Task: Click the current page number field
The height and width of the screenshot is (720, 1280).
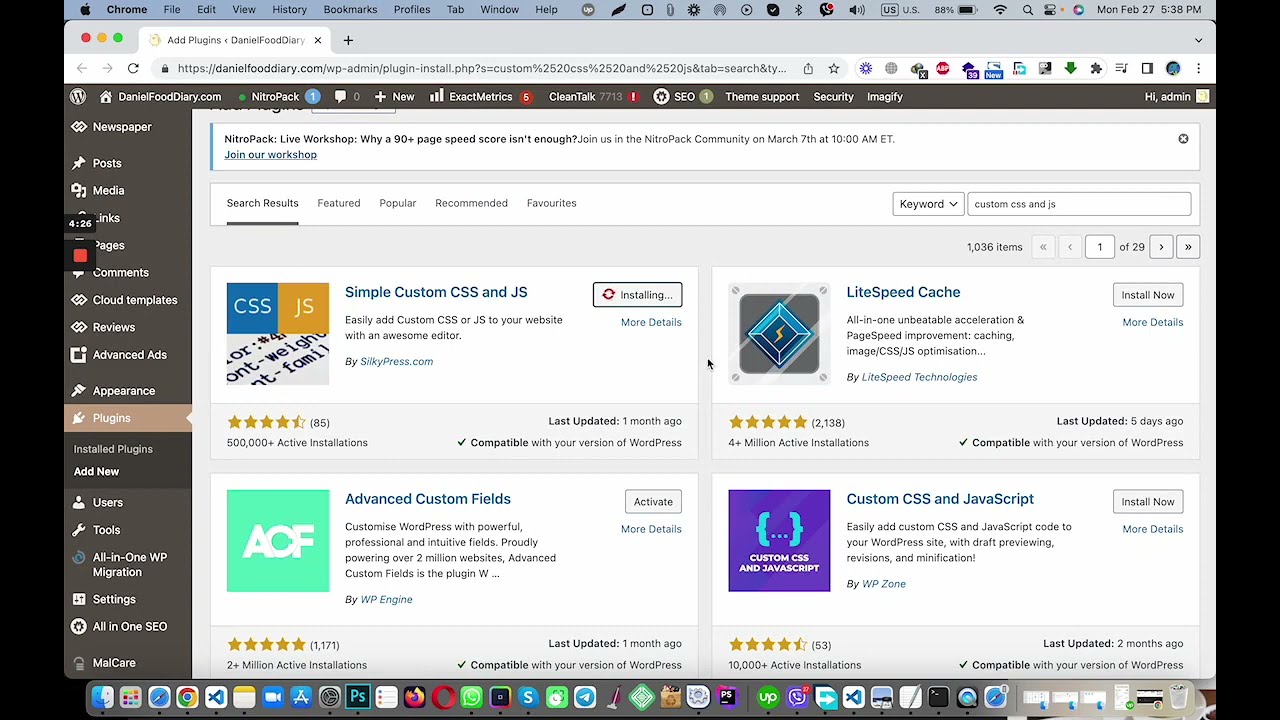Action: pyautogui.click(x=1099, y=247)
